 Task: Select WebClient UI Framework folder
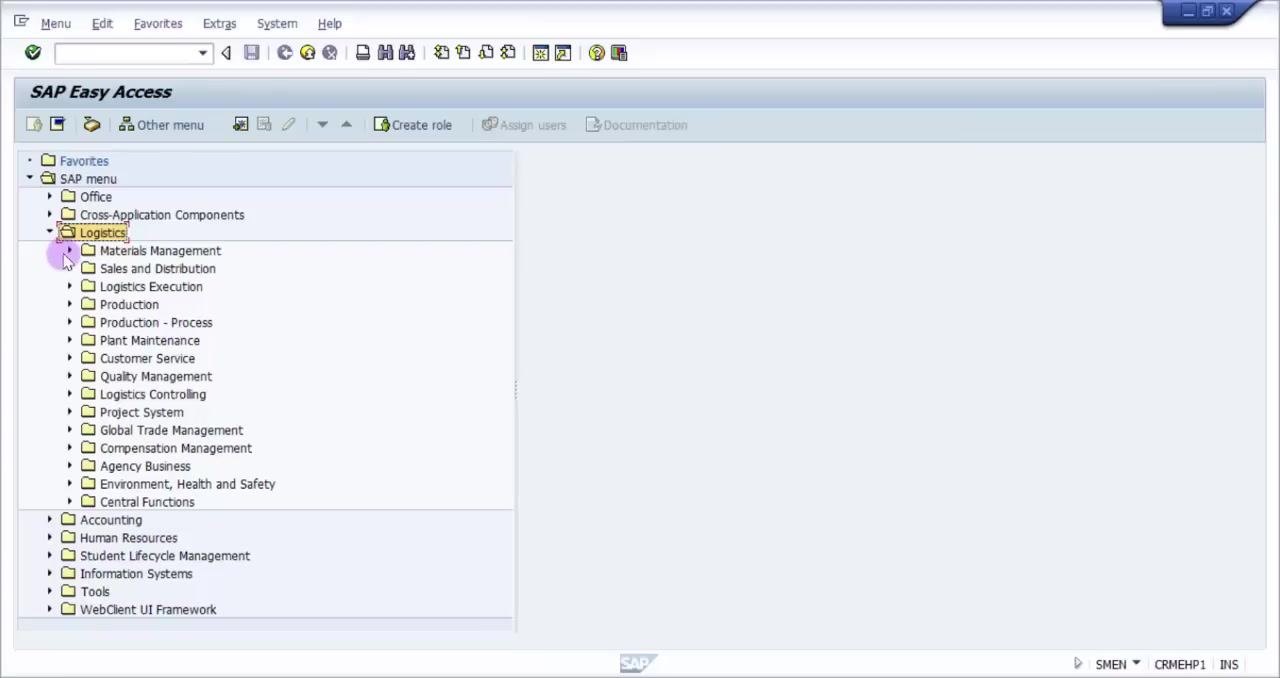(148, 610)
